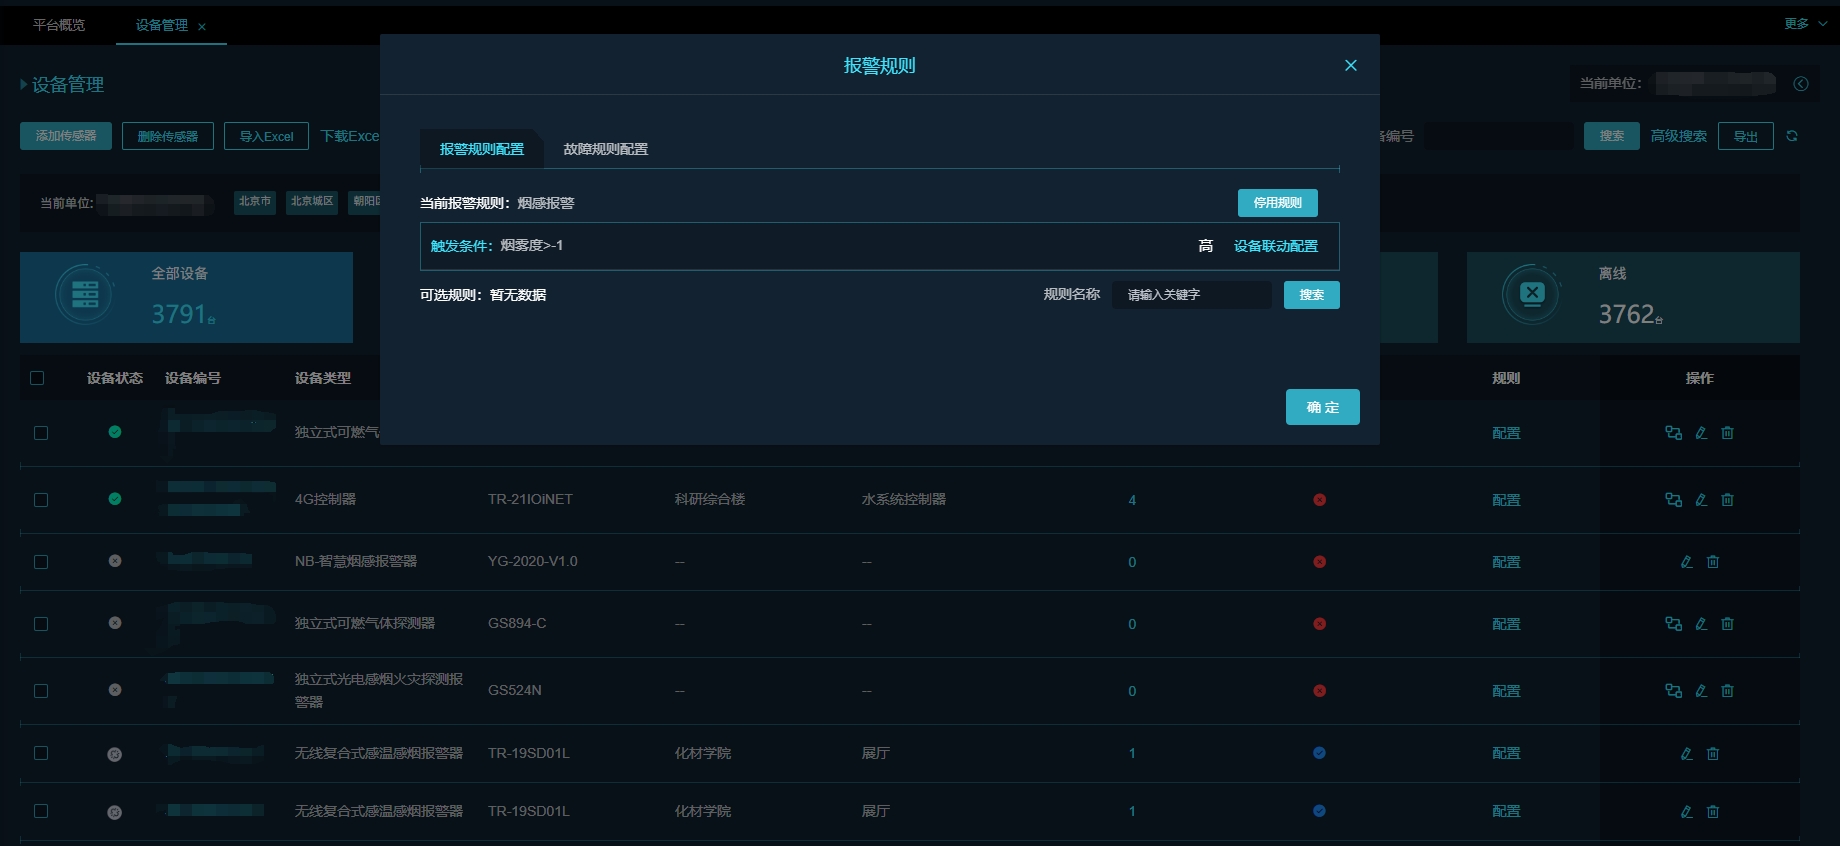Click the 搜索 button inside the 报警规则 dialog
The height and width of the screenshot is (846, 1840).
1311,295
